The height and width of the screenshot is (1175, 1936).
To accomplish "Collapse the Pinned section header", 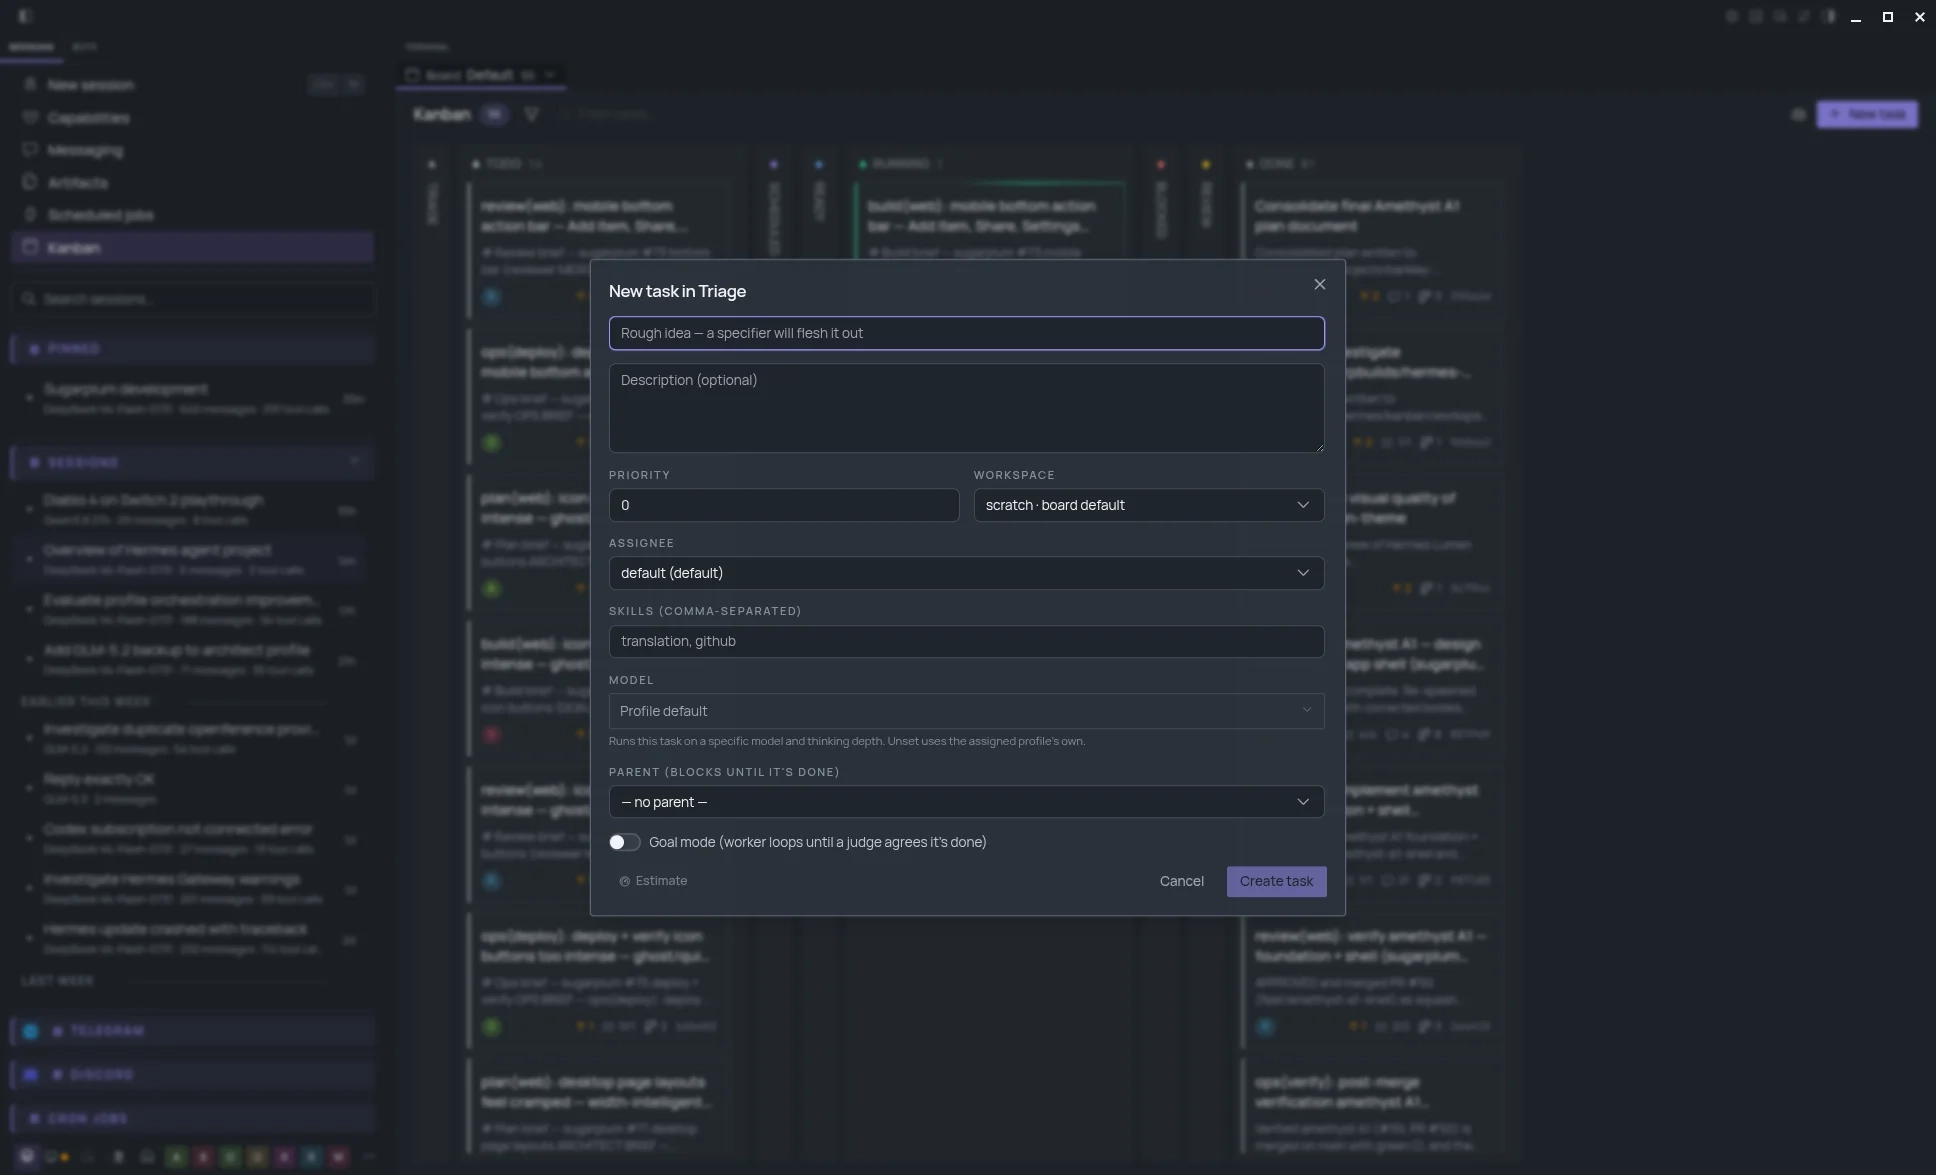I will click(192, 349).
